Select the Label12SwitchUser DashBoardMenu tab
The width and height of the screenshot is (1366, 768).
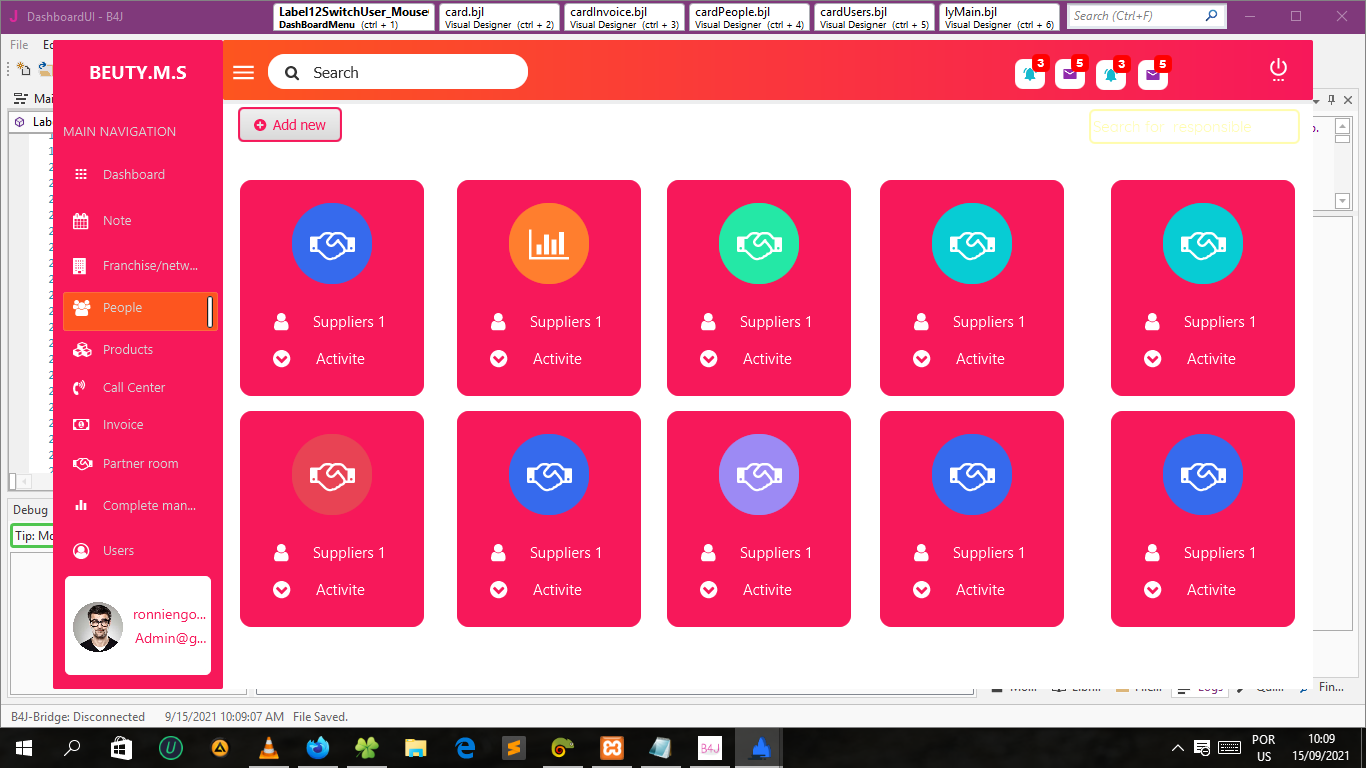click(x=354, y=17)
